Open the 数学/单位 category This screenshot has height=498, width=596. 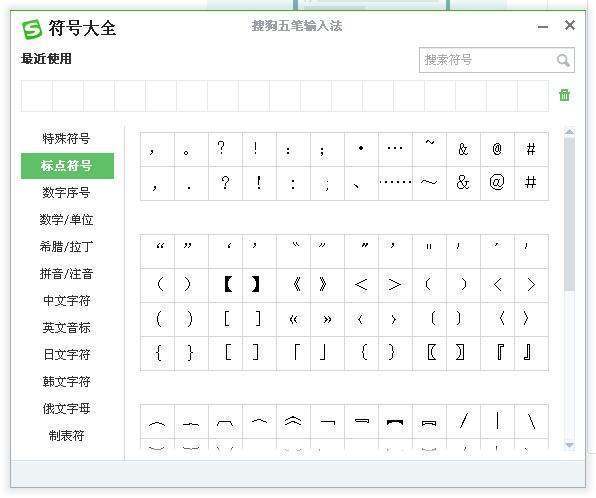66,219
